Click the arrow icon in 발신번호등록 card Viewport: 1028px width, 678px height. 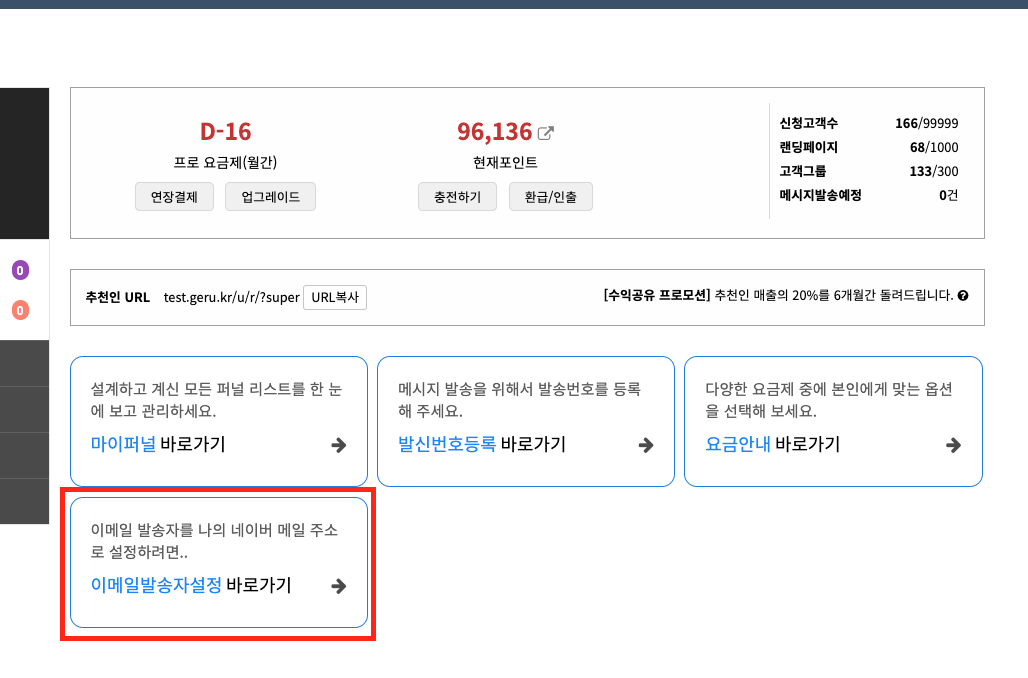point(646,445)
